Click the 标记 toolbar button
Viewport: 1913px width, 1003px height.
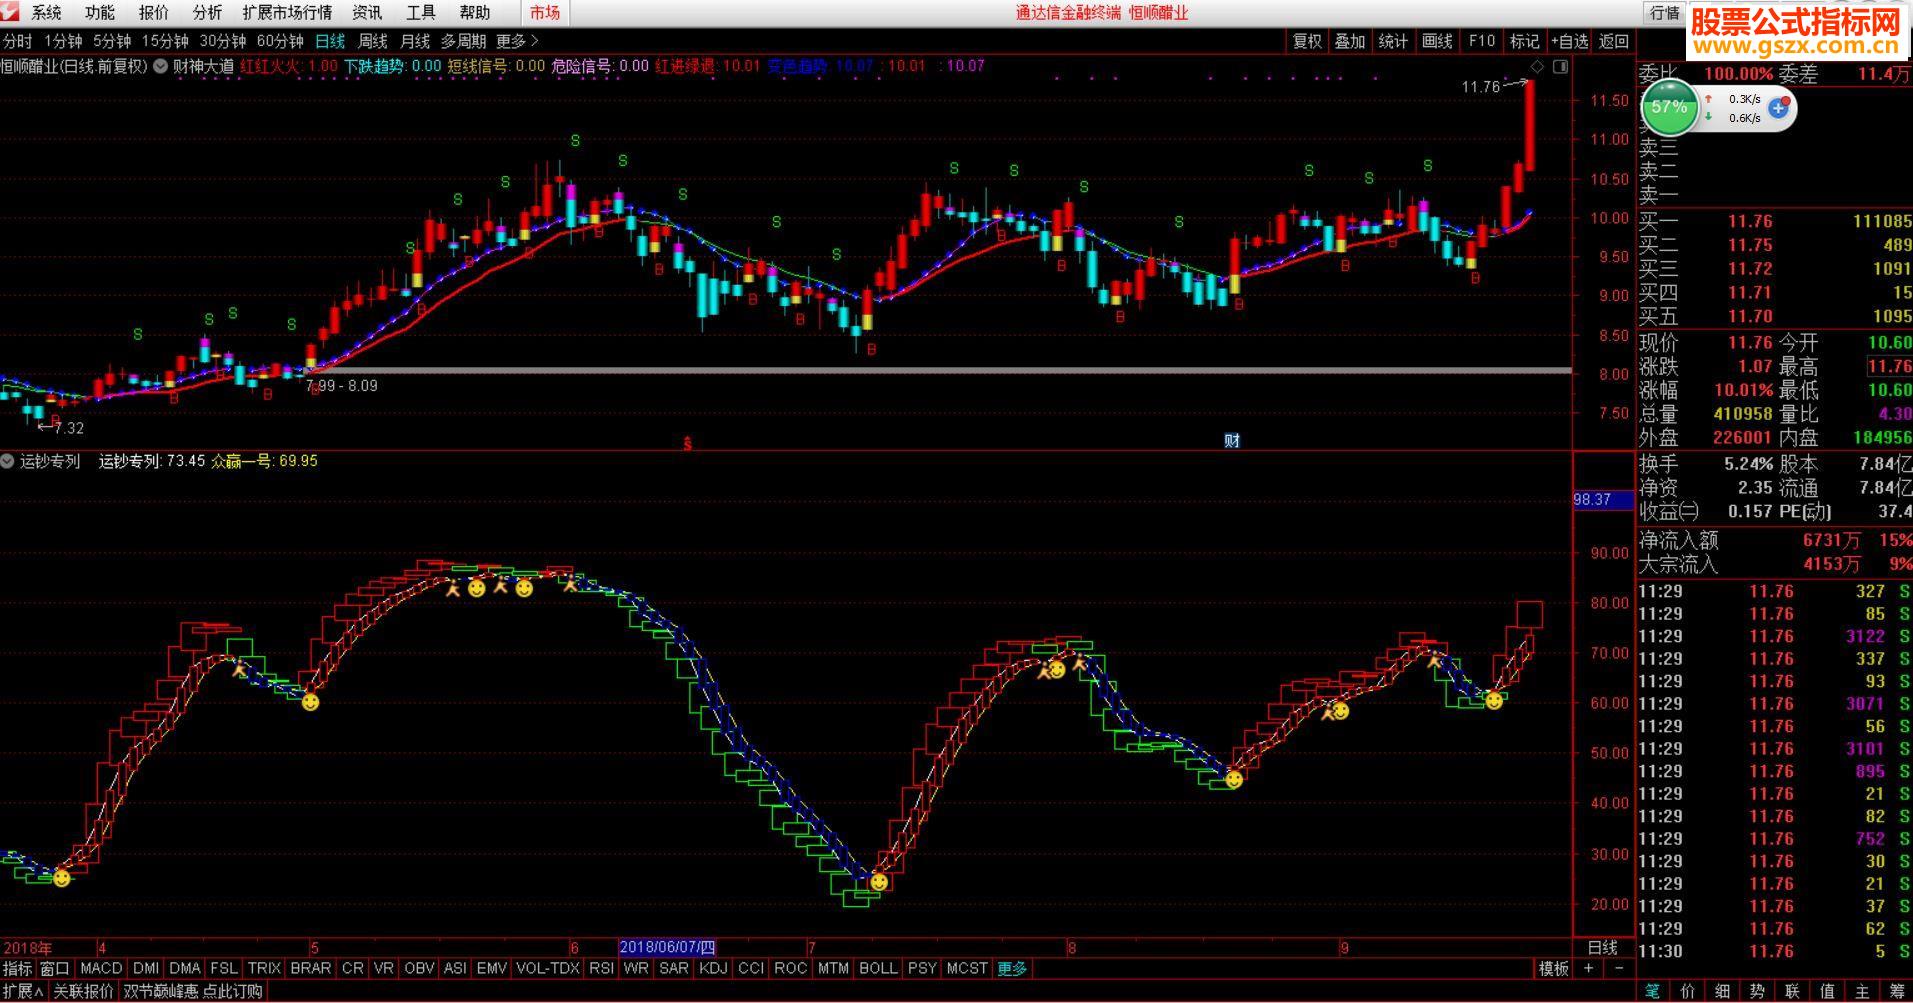pos(1524,41)
